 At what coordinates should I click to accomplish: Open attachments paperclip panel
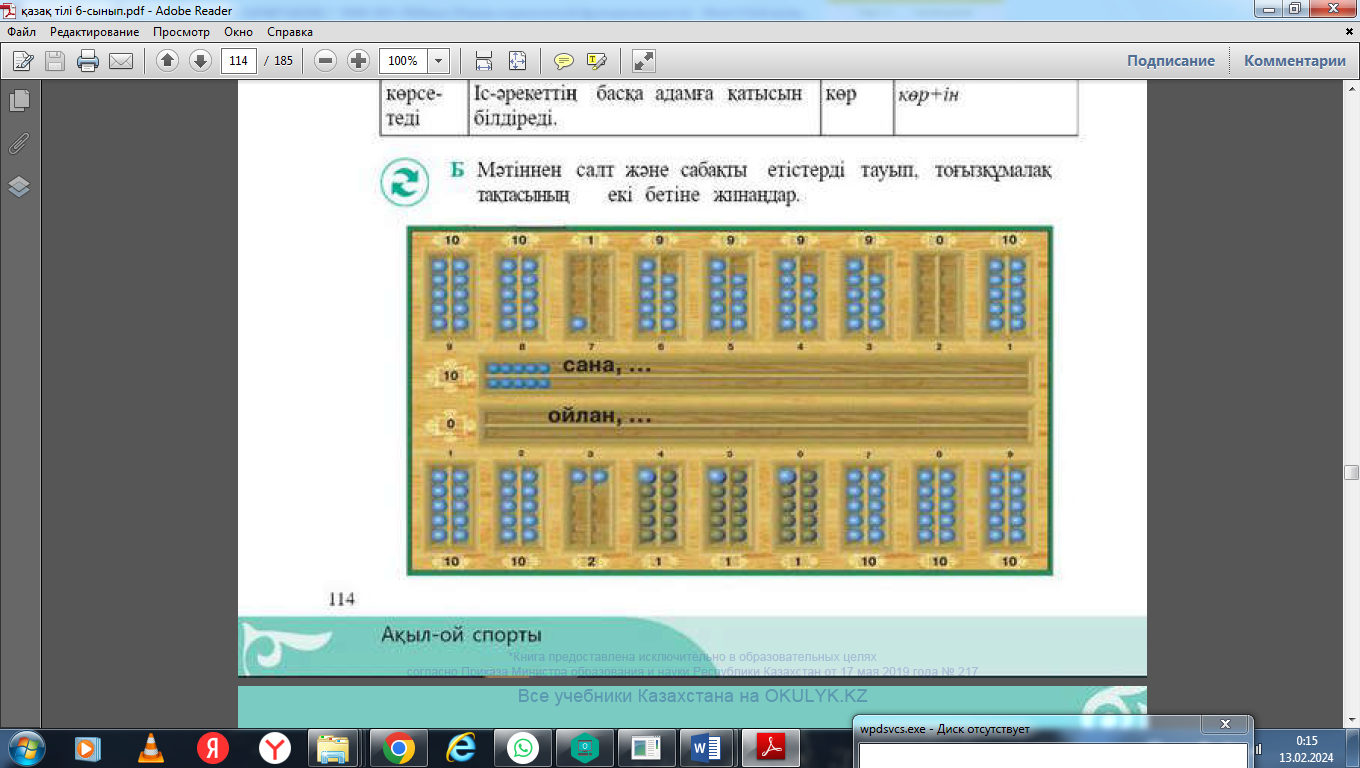point(19,144)
